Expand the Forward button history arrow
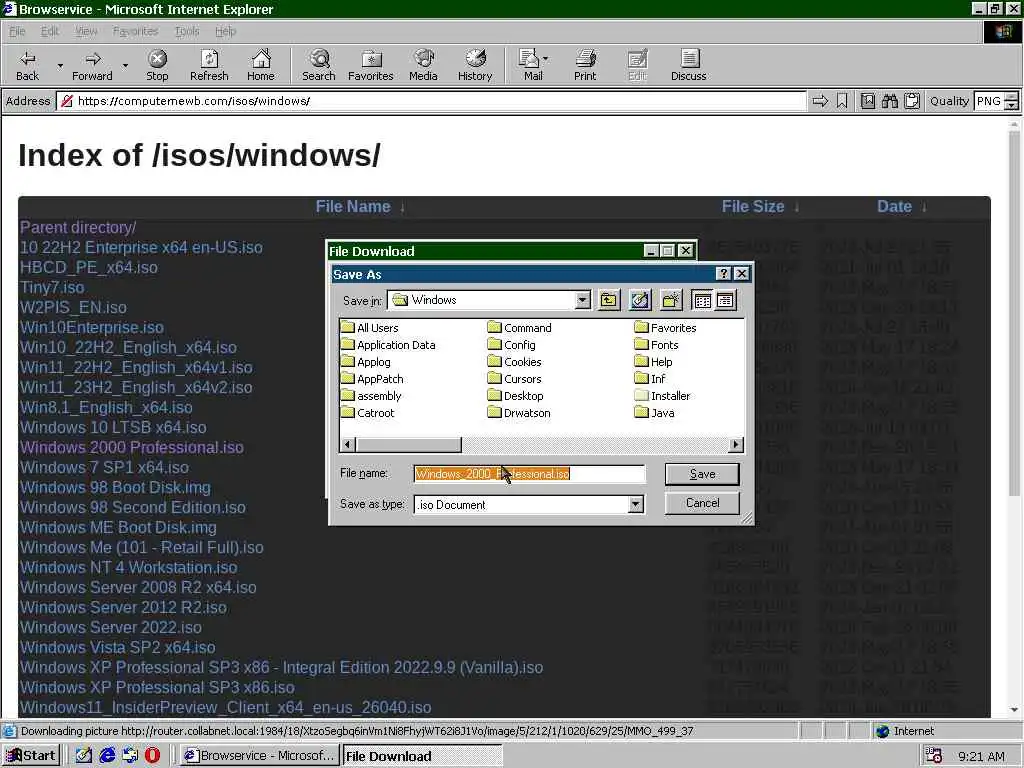The height and width of the screenshot is (768, 1024). 125,65
